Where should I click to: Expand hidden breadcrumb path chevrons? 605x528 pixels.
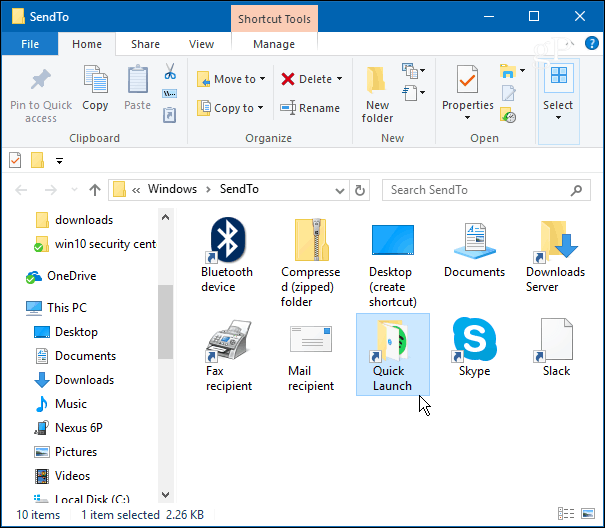136,190
